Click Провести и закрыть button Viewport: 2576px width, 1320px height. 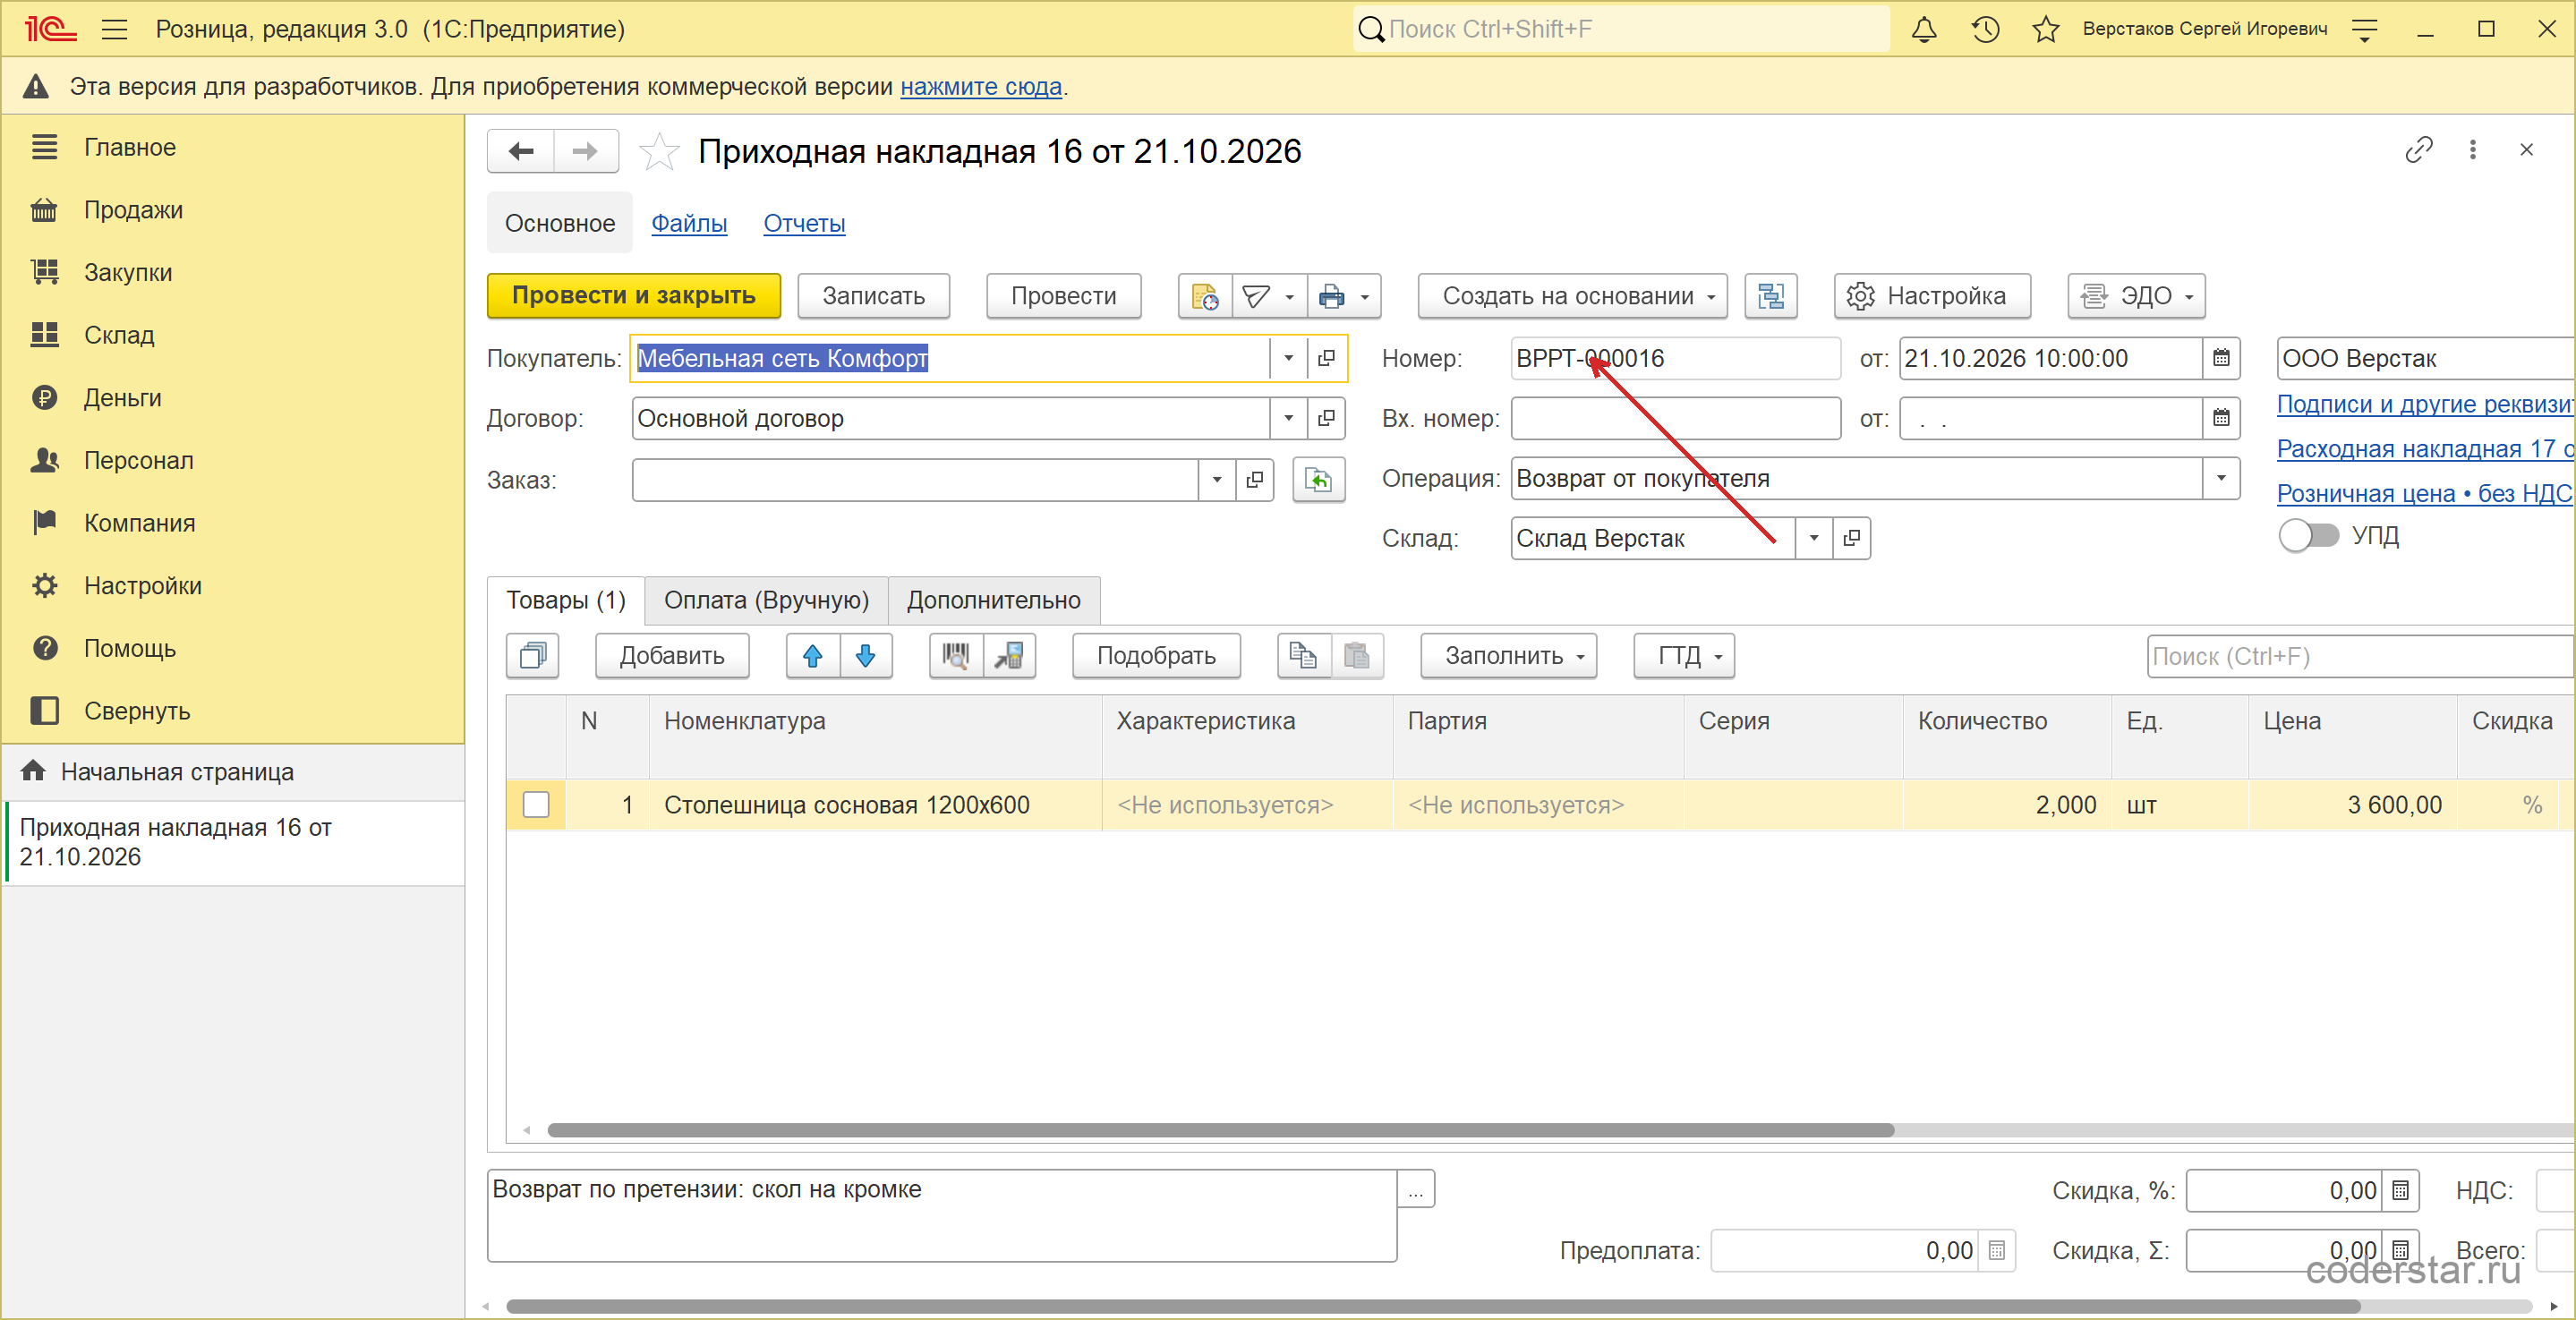[x=634, y=296]
